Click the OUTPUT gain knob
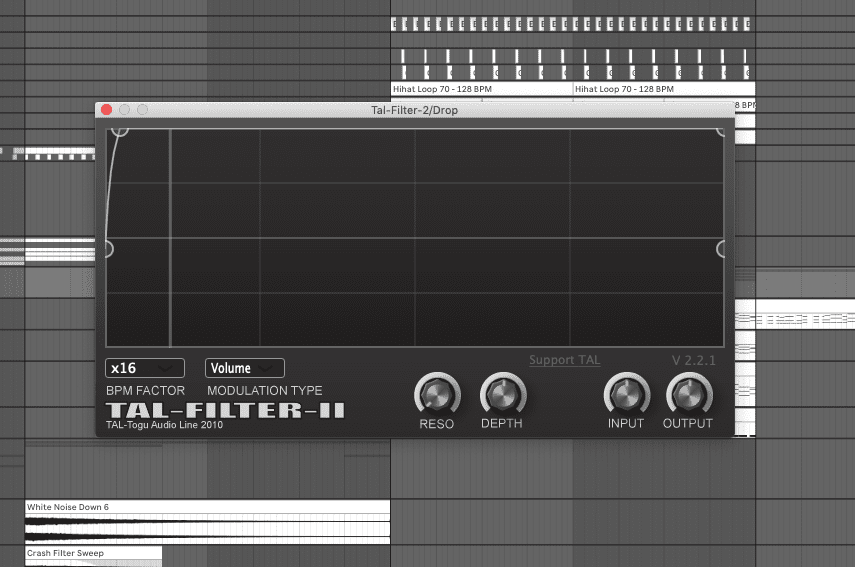The image size is (855, 567). tap(688, 396)
